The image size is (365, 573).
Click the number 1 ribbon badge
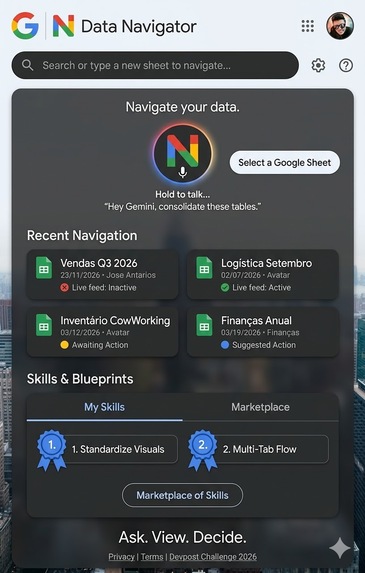point(52,450)
